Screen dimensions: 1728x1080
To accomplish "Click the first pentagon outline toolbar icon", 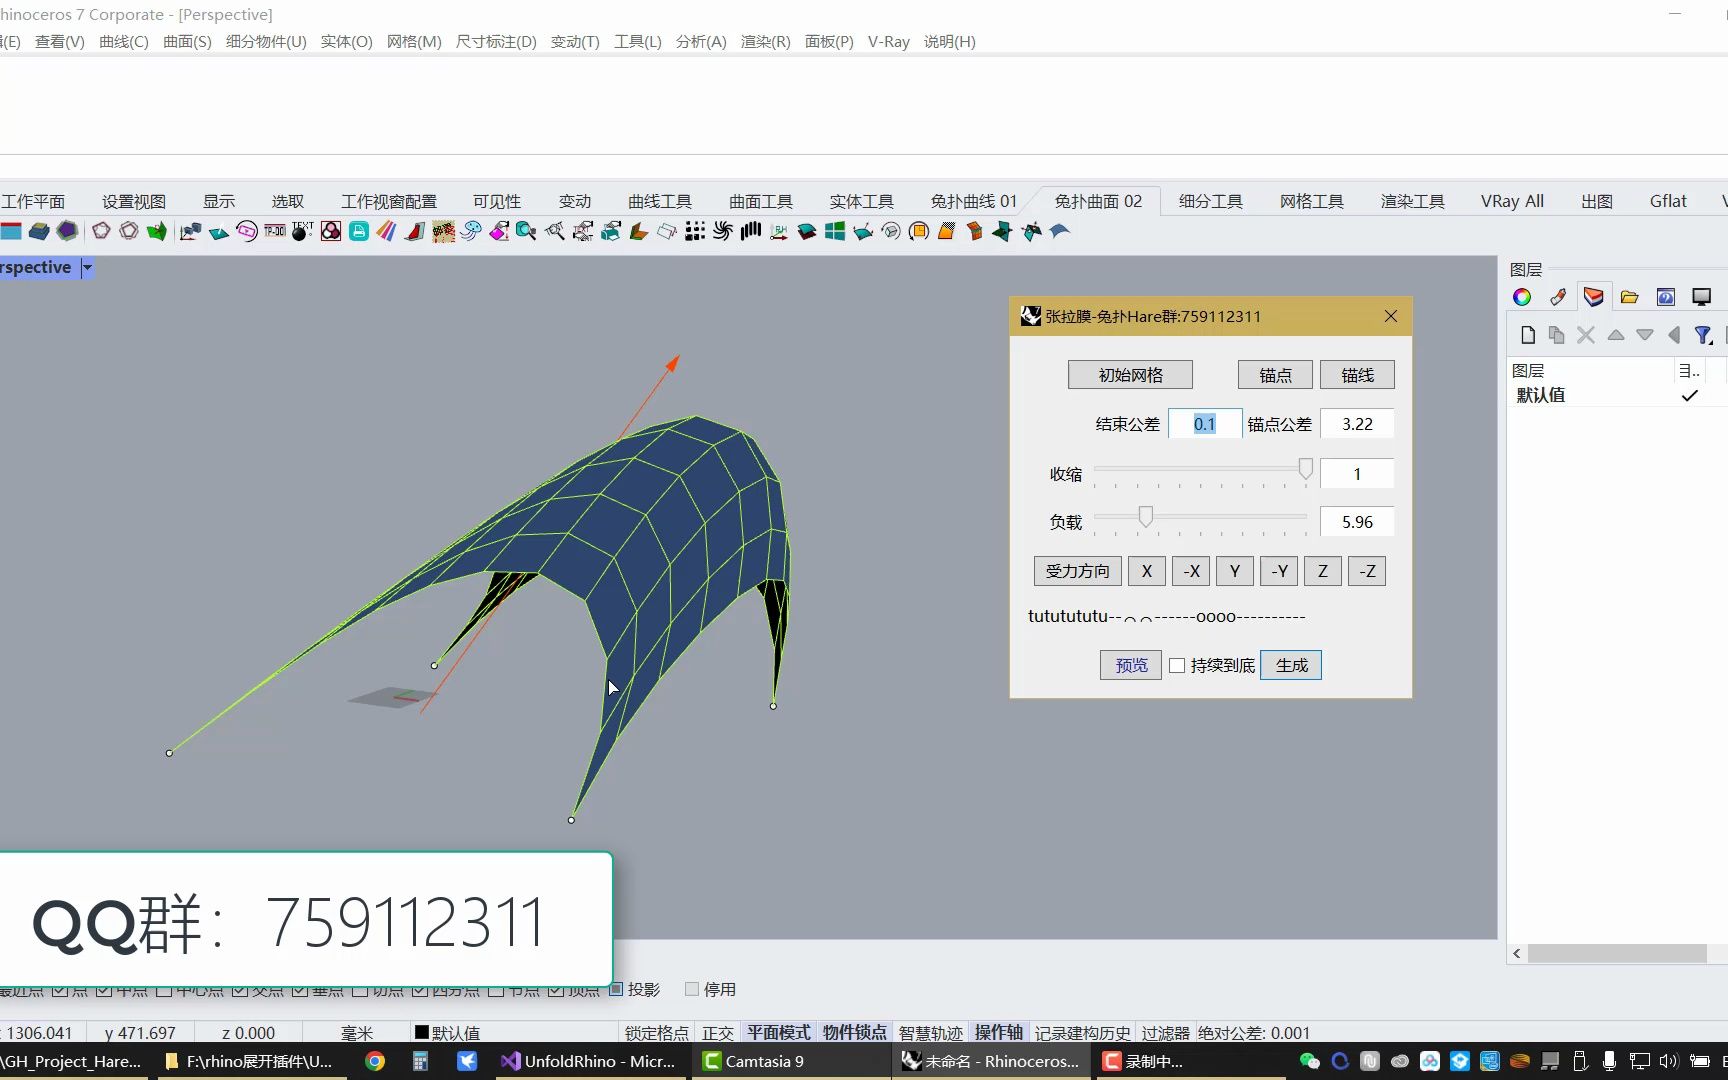I will pyautogui.click(x=101, y=231).
